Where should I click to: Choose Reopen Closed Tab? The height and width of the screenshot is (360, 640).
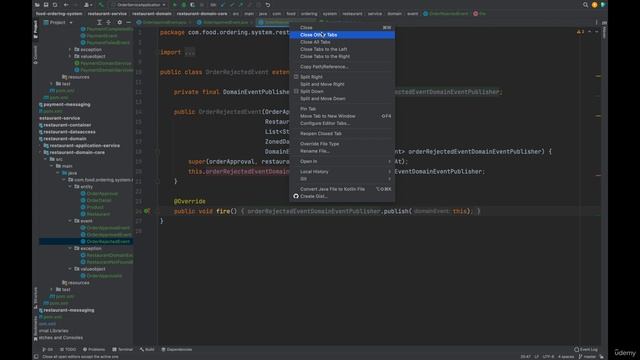coord(342,133)
